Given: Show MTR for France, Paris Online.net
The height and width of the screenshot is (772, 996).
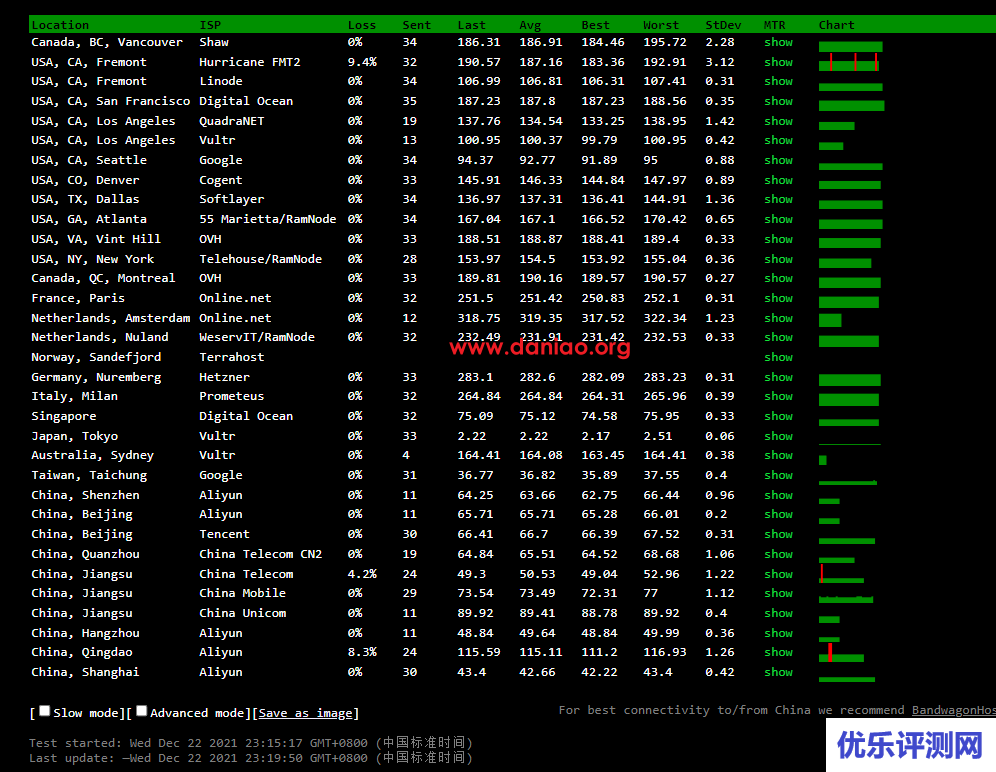Looking at the screenshot, I should pos(778,298).
